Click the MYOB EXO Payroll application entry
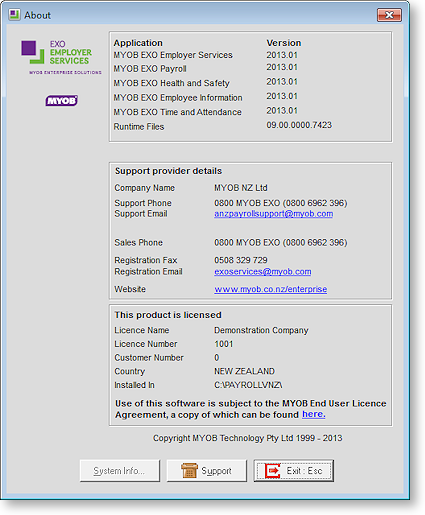Image resolution: width=425 pixels, height=515 pixels. point(150,69)
